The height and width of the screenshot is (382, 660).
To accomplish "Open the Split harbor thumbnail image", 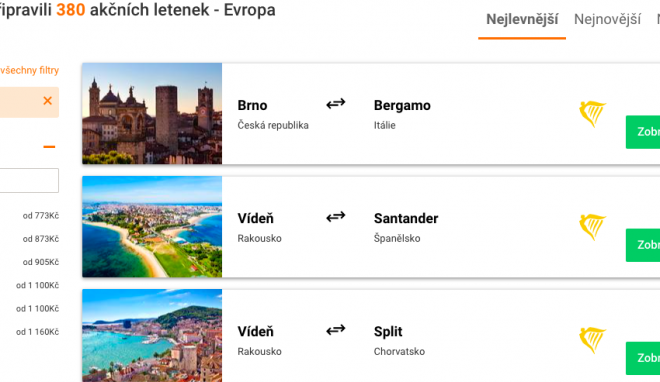I will (152, 335).
